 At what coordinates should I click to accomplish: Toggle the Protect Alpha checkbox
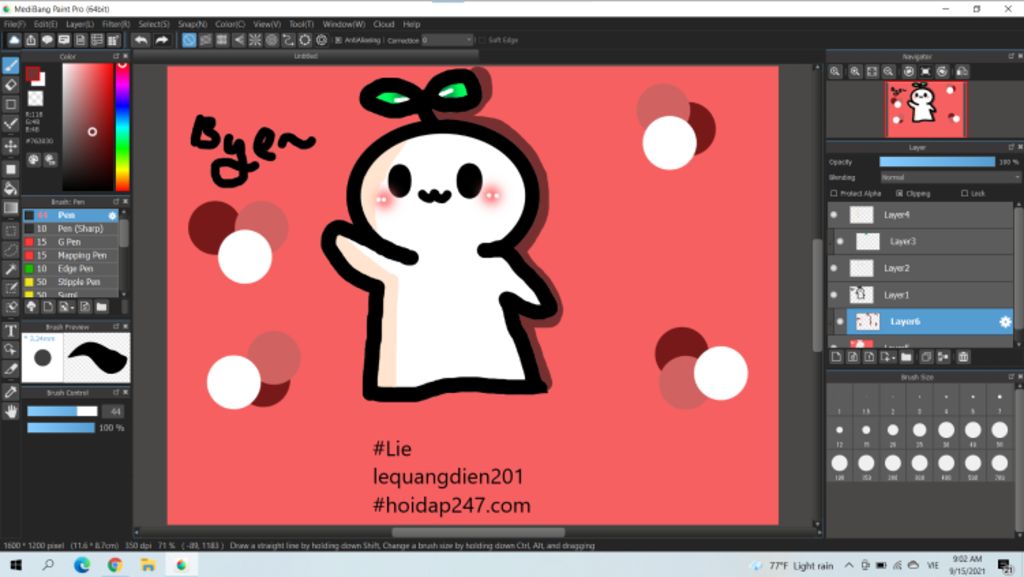tap(834, 194)
